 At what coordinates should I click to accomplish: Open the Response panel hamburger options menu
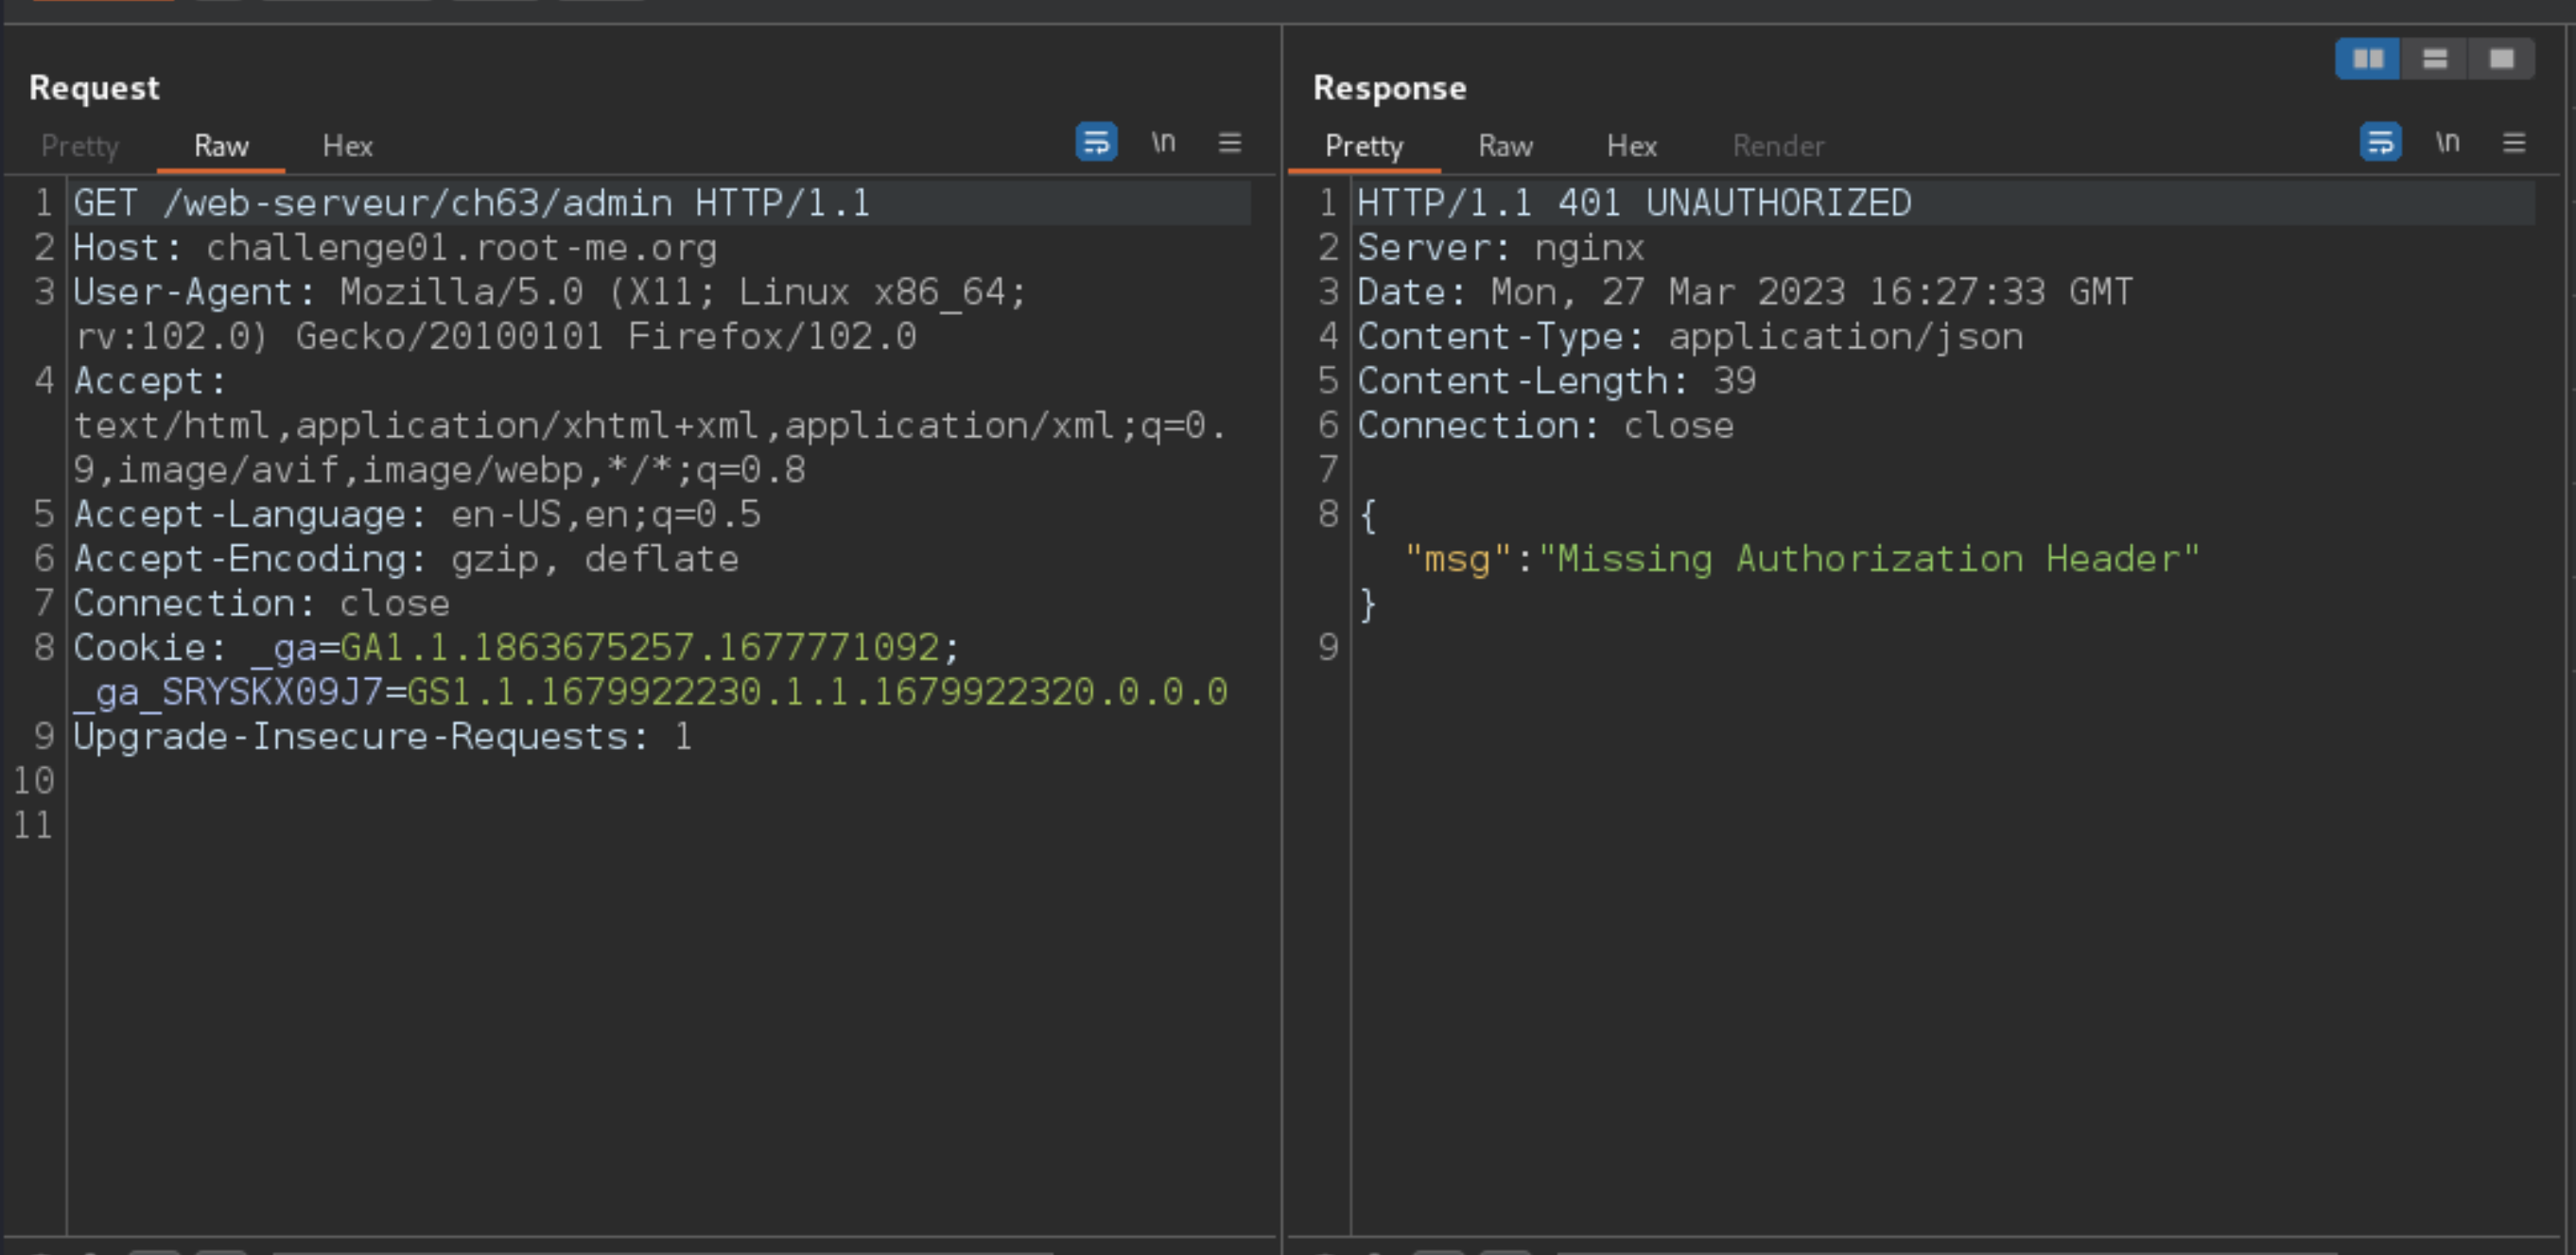click(x=2514, y=142)
